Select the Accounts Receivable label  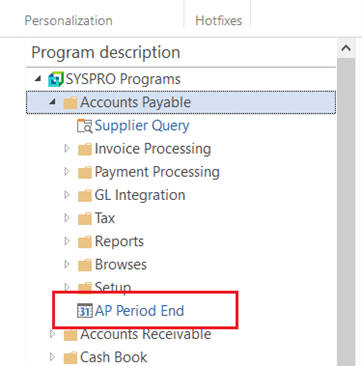(x=146, y=334)
